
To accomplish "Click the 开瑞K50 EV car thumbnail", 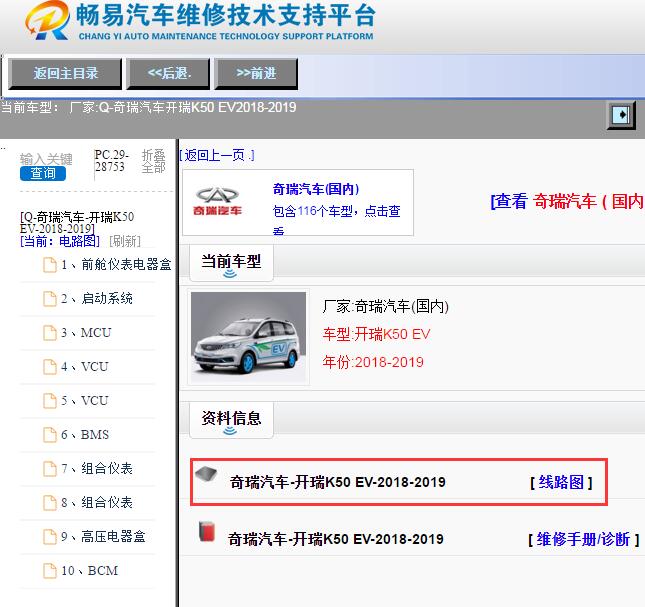I will click(x=248, y=338).
